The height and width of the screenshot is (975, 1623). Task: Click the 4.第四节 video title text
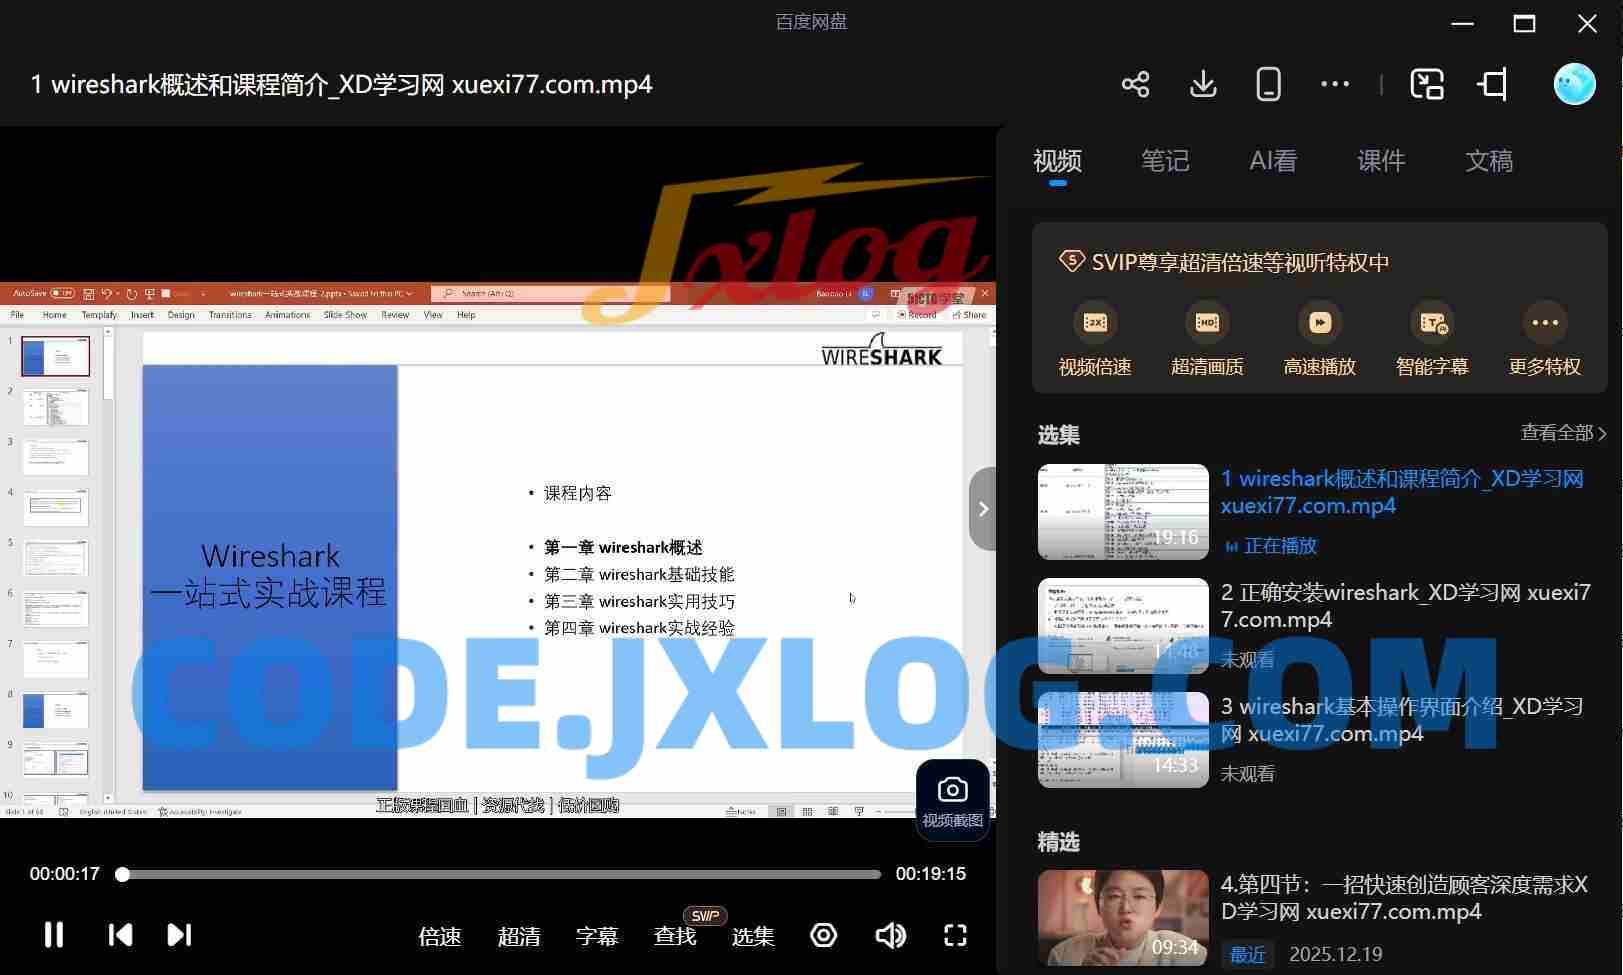pyautogui.click(x=1404, y=898)
